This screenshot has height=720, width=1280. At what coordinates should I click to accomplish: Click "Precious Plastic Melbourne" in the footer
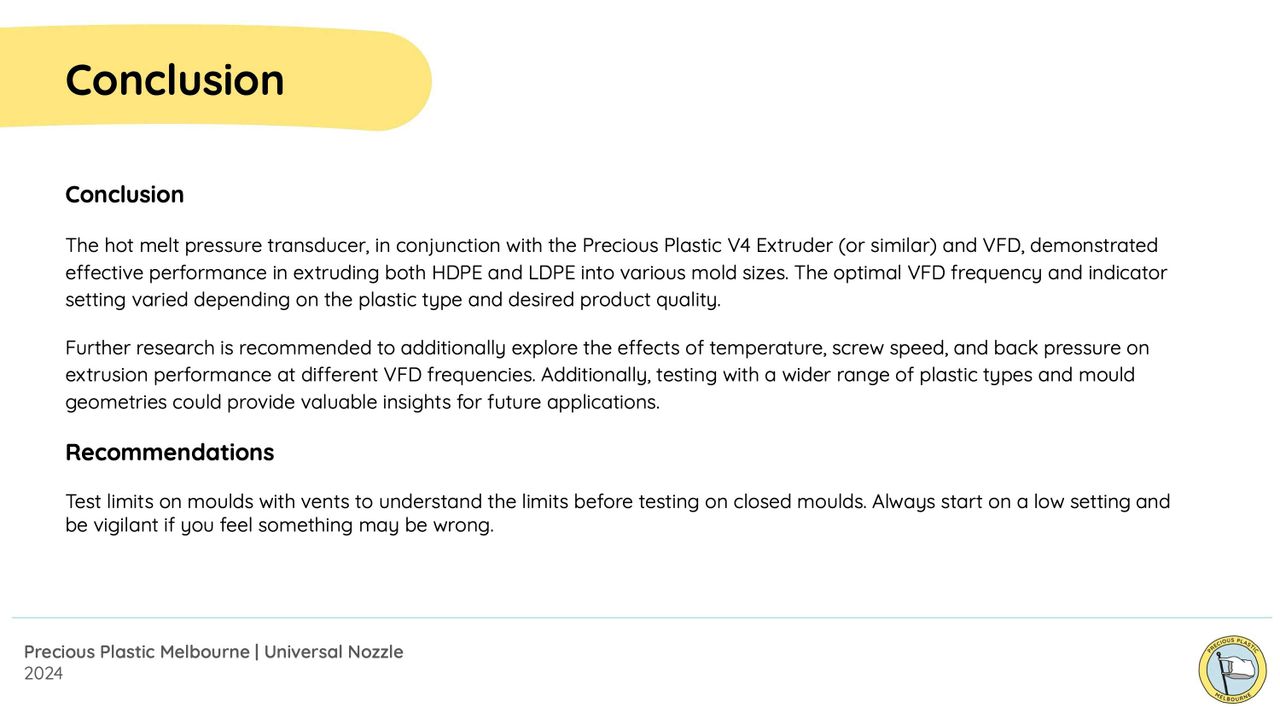[x=137, y=652]
